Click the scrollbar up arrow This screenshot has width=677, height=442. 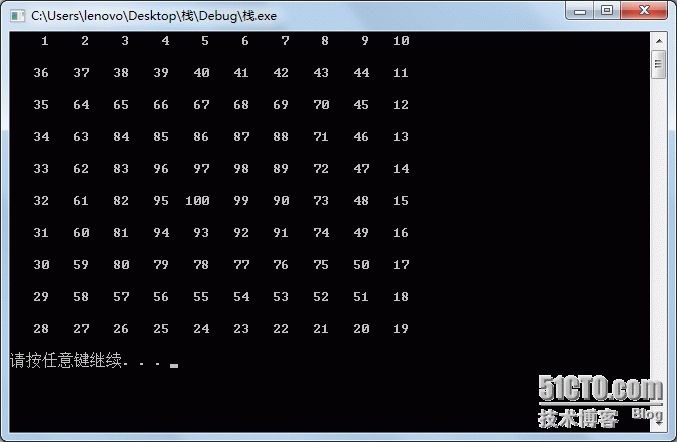[x=659, y=41]
